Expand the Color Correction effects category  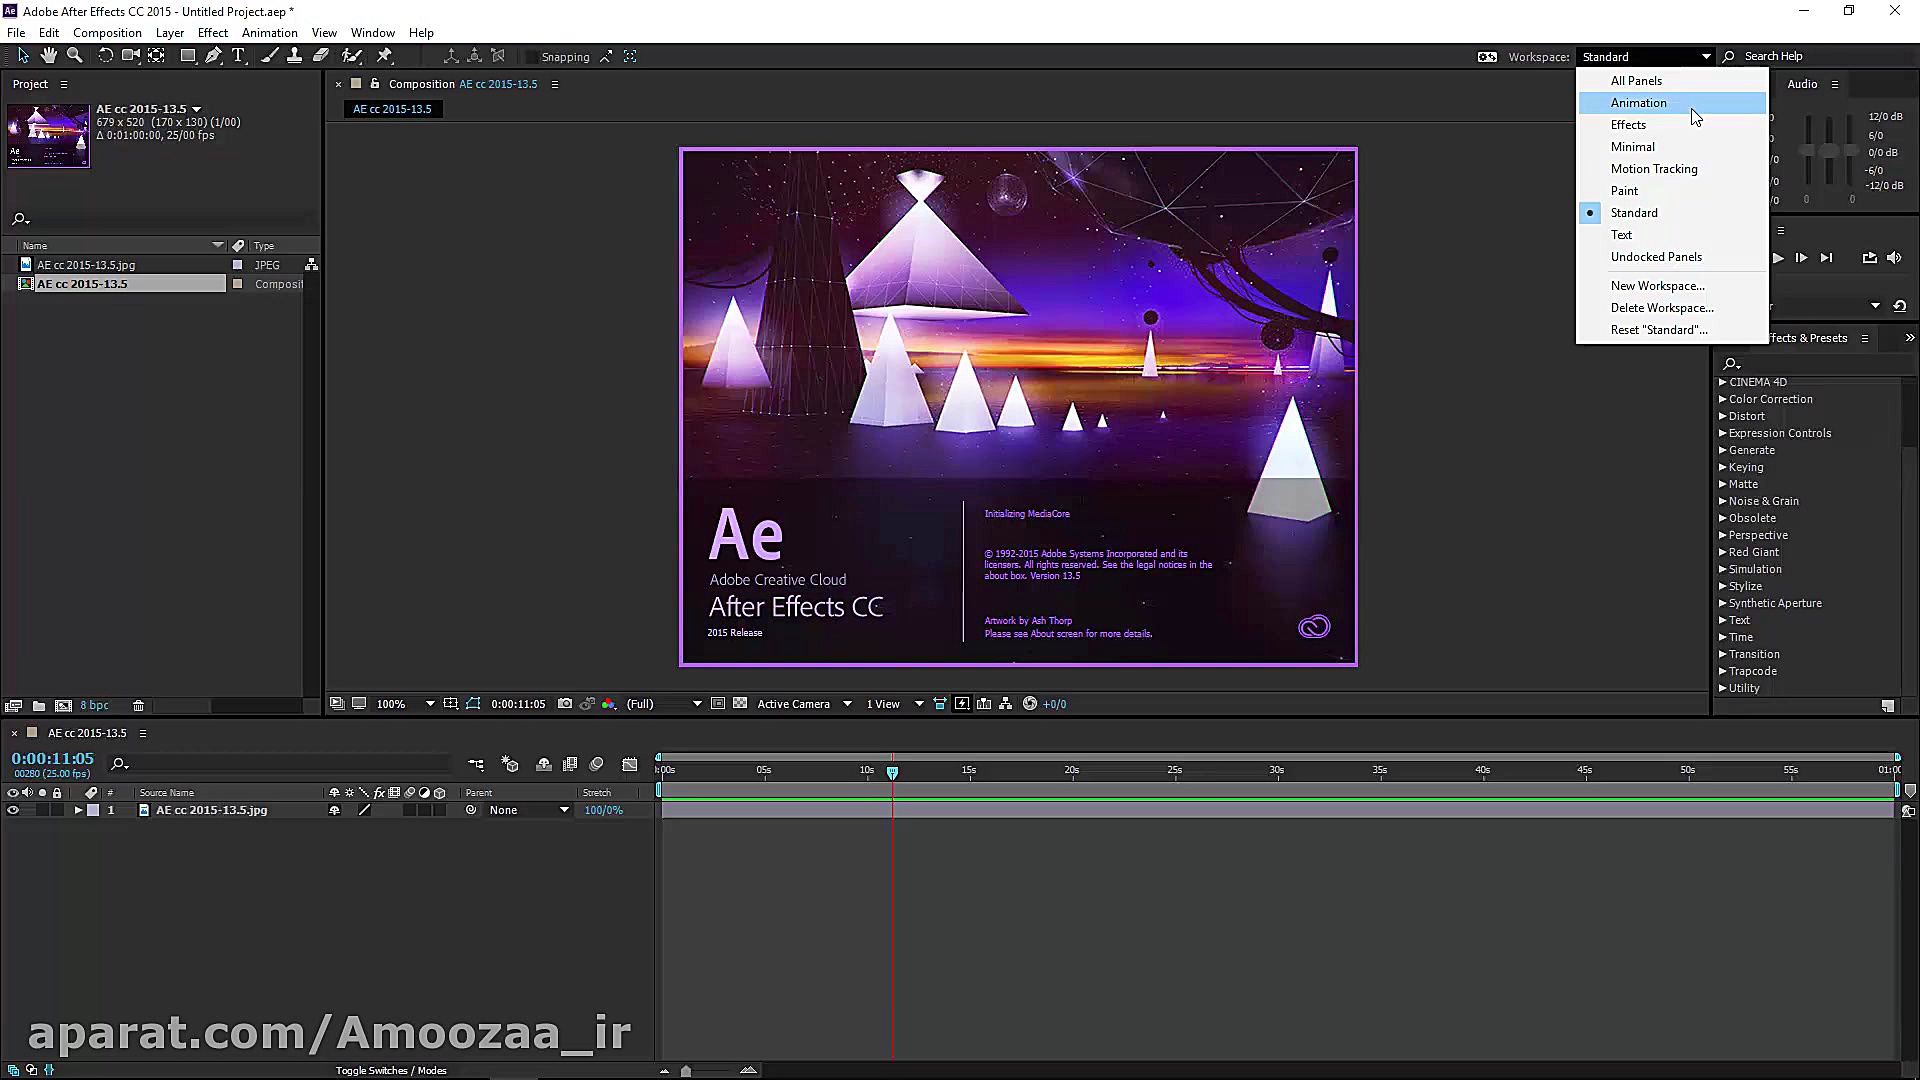coord(1723,399)
